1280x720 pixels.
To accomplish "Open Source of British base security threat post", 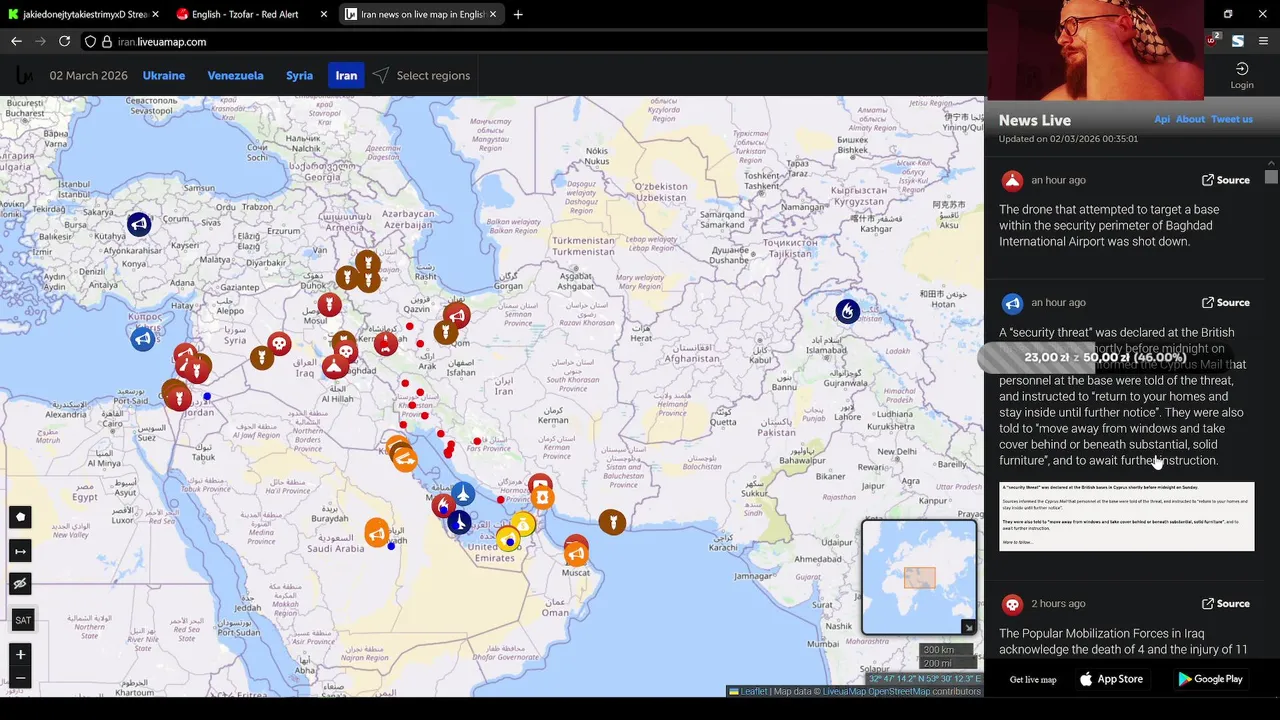I will 1226,303.
